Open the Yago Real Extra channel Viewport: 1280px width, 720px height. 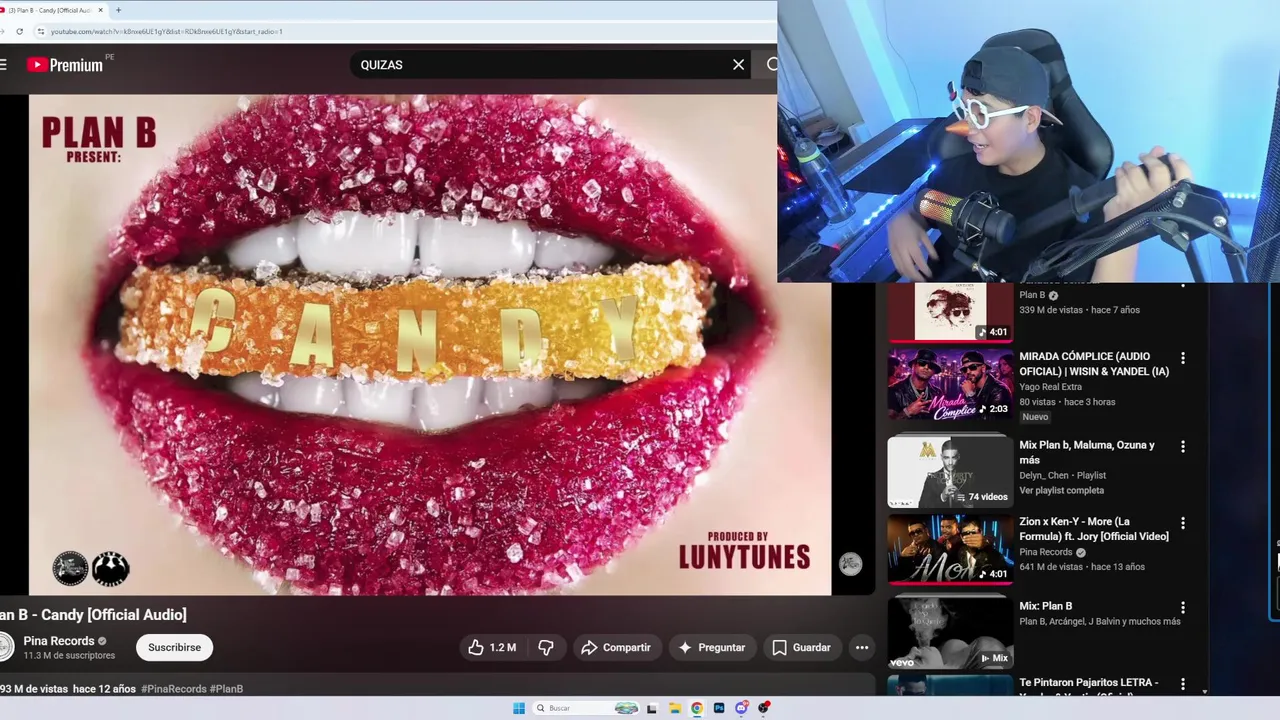pyautogui.click(x=1050, y=387)
